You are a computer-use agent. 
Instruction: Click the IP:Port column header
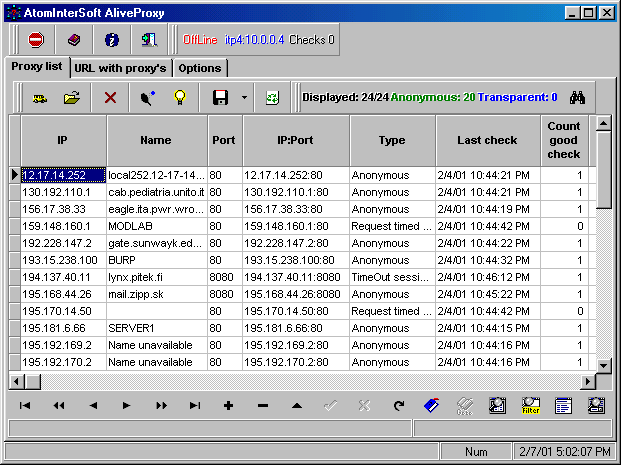(296, 140)
